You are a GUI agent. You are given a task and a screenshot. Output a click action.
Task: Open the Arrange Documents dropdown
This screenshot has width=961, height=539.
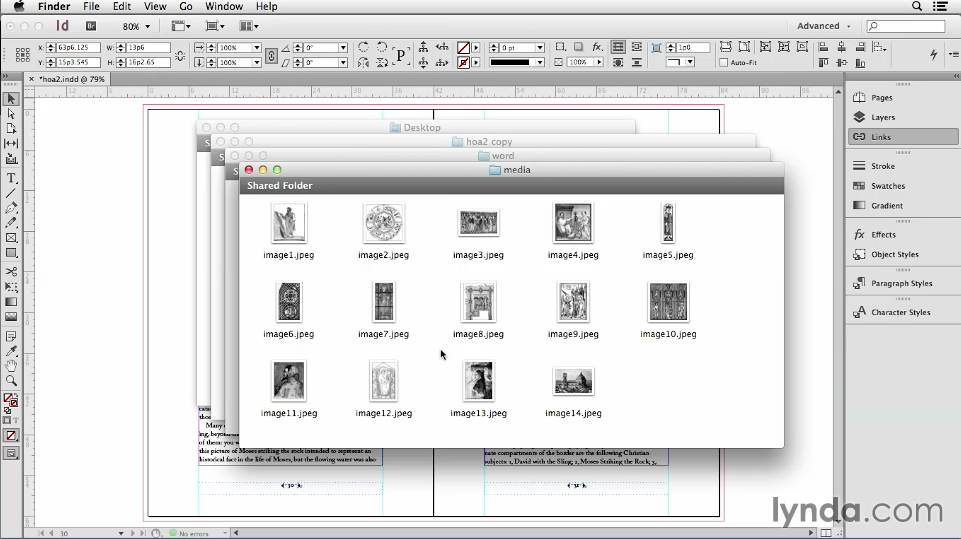pos(249,26)
